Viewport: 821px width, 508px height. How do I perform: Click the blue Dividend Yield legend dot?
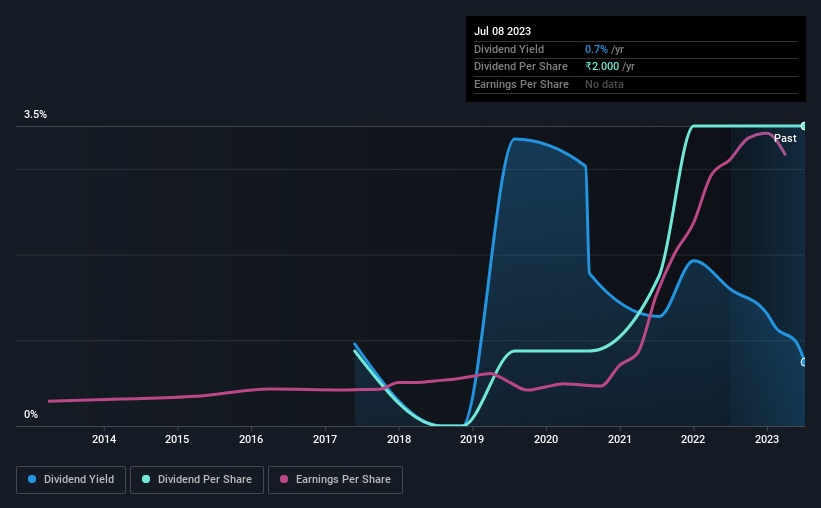pyautogui.click(x=32, y=479)
